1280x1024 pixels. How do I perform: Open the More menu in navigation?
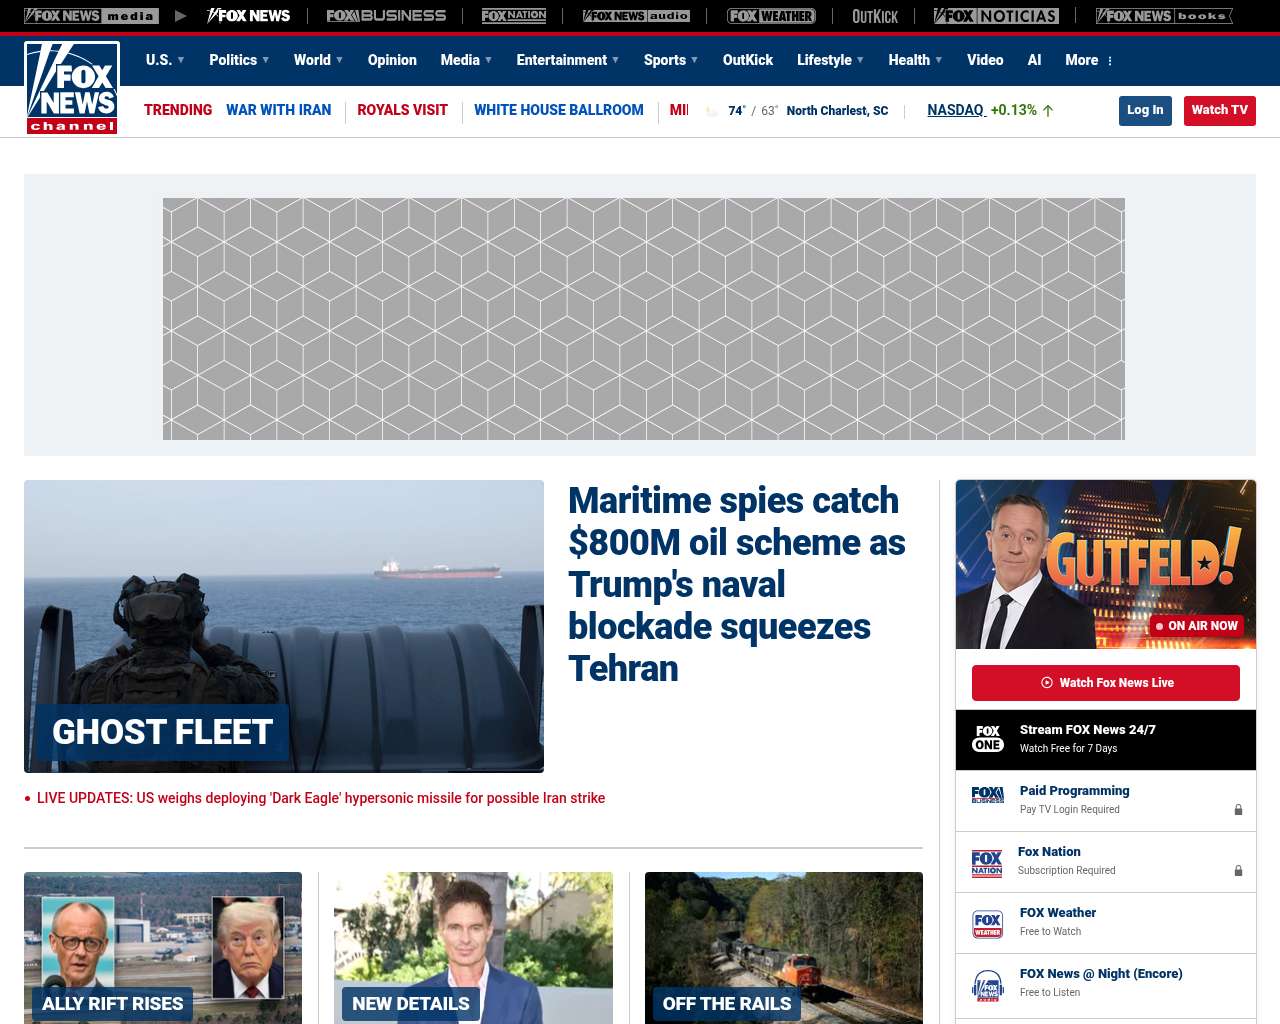(x=1089, y=60)
